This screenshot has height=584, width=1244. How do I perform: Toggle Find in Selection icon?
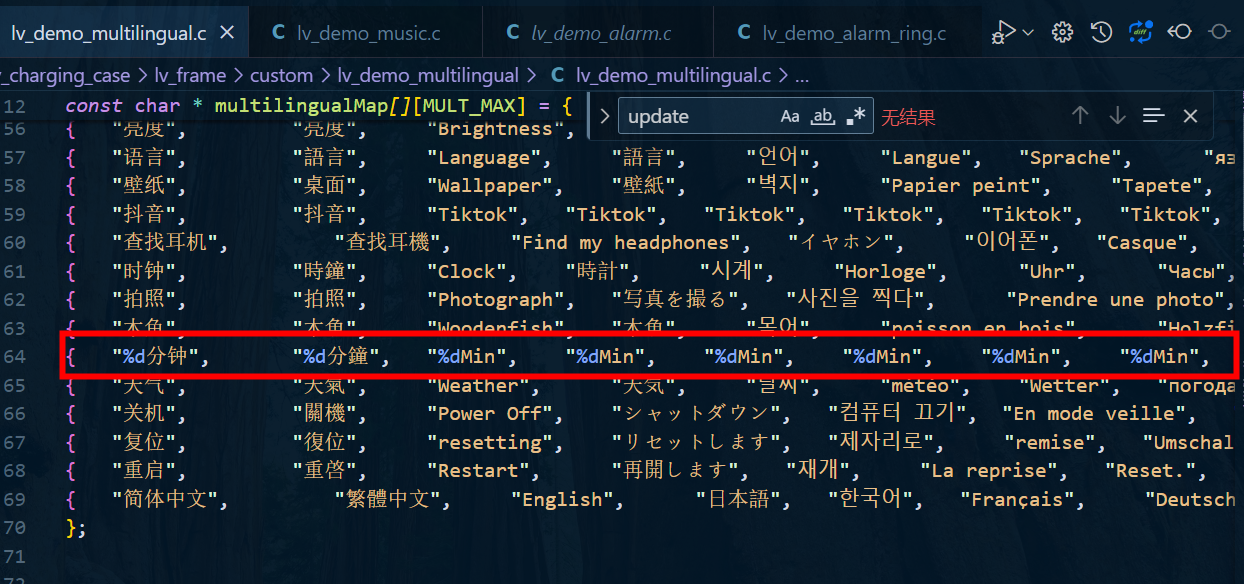pos(1154,116)
